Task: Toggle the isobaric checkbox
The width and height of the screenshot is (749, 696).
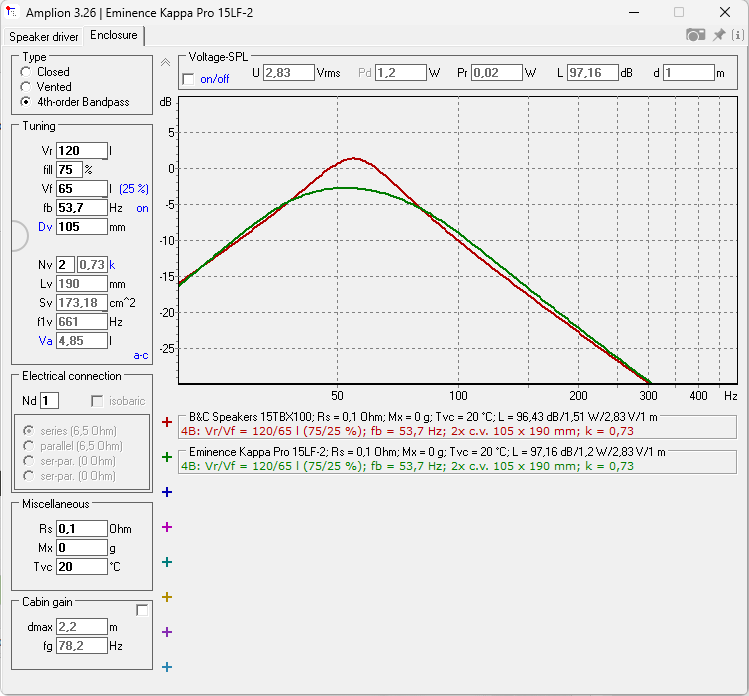Action: tap(97, 401)
